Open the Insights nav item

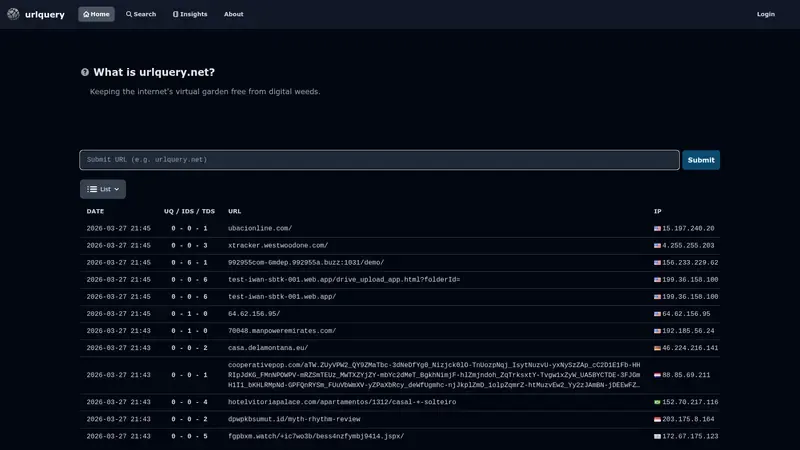point(190,14)
